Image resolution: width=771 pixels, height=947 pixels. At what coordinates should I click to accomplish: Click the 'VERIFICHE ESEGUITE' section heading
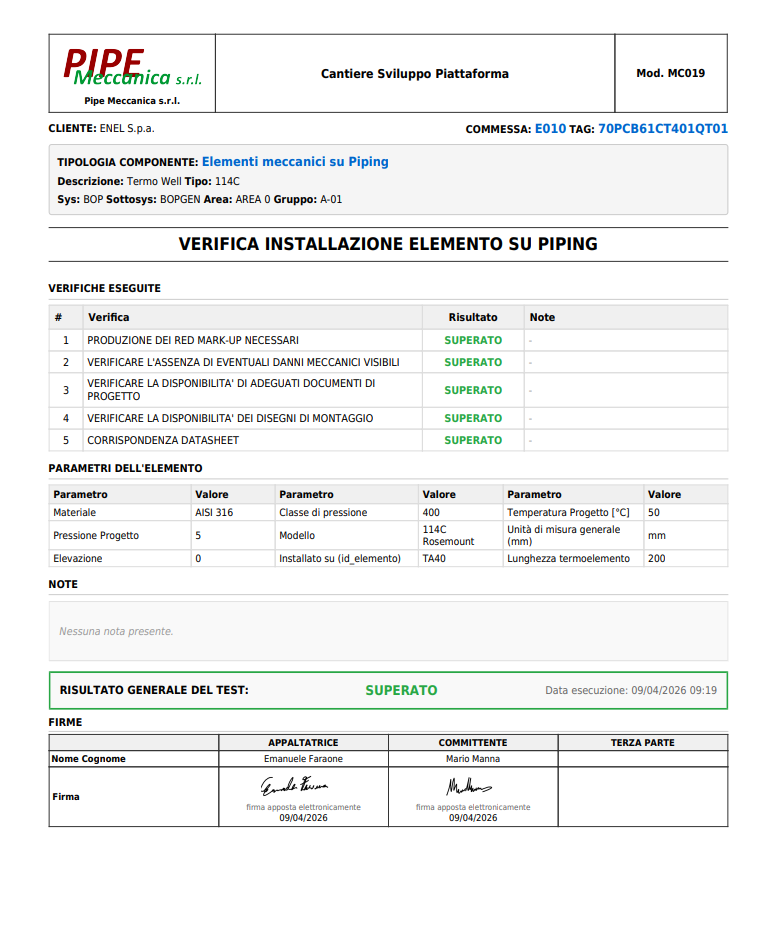[104, 288]
